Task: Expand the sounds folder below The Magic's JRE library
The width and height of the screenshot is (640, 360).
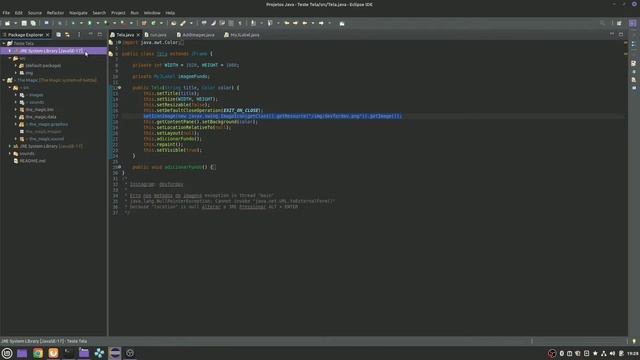Action: [10, 153]
